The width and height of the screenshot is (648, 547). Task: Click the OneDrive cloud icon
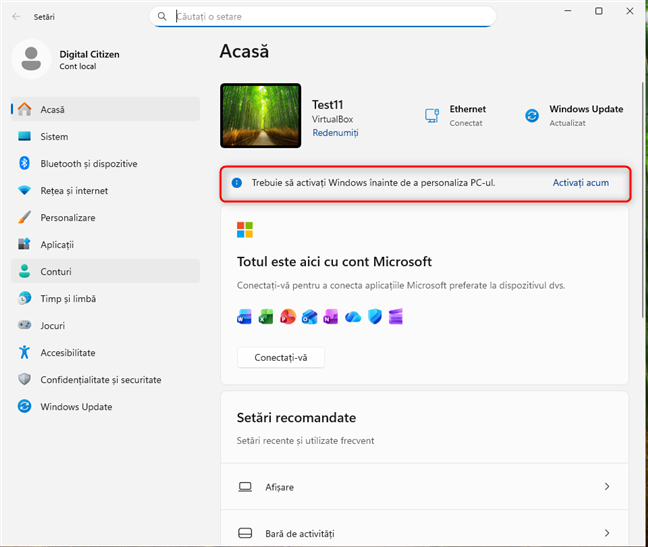(x=353, y=317)
